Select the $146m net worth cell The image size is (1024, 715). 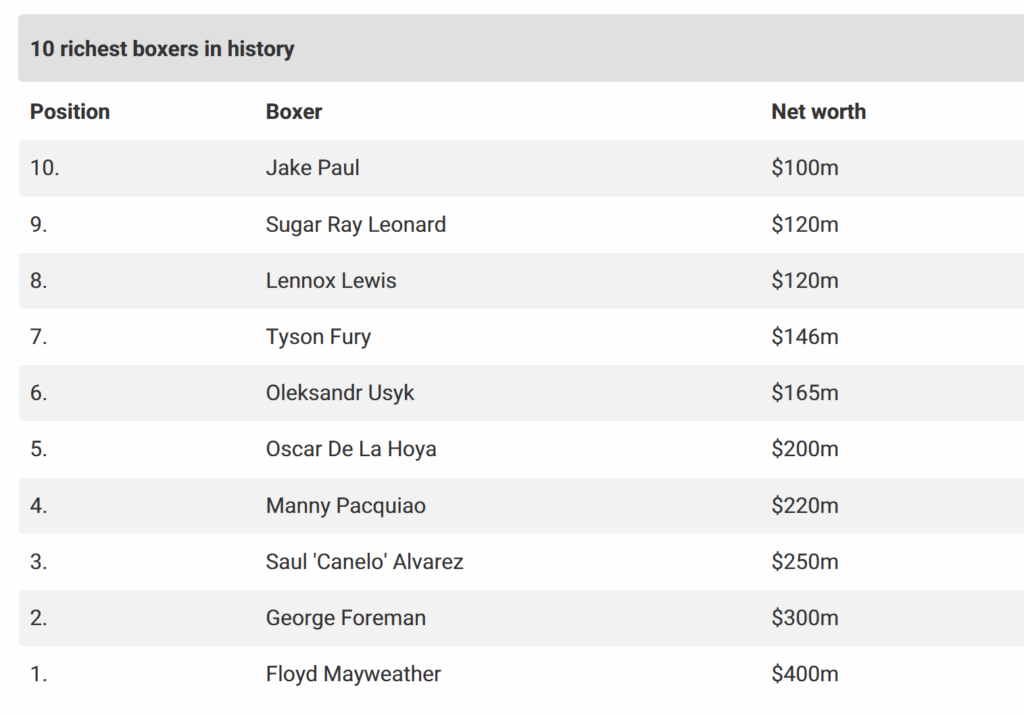coord(804,337)
